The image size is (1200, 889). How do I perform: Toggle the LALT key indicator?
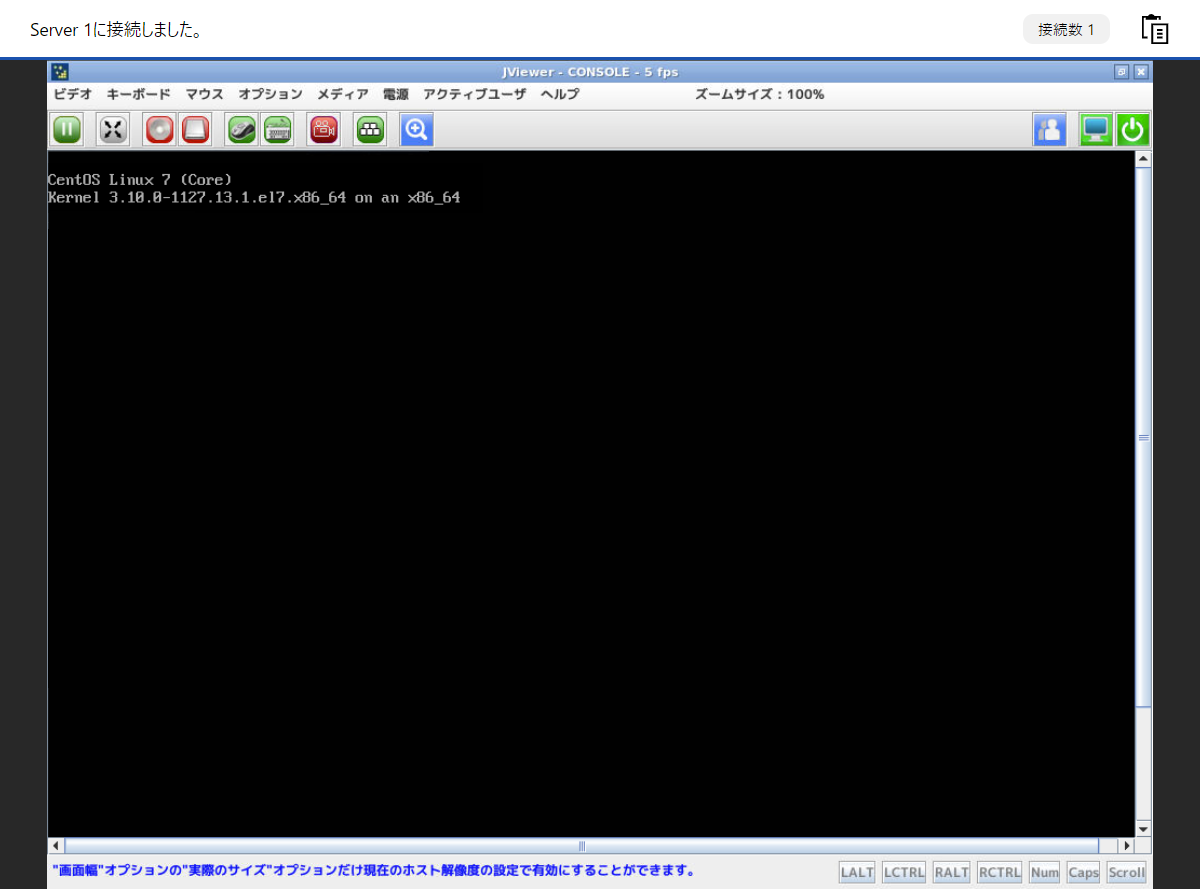click(x=856, y=872)
